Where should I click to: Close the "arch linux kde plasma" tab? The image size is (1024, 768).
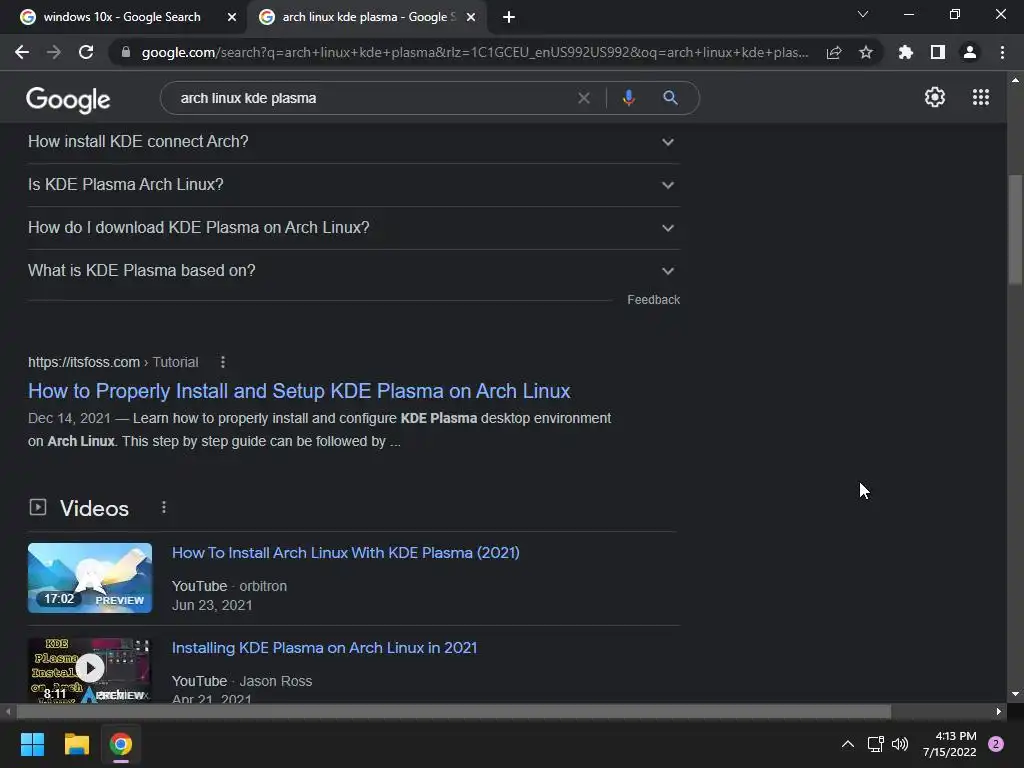tap(471, 17)
